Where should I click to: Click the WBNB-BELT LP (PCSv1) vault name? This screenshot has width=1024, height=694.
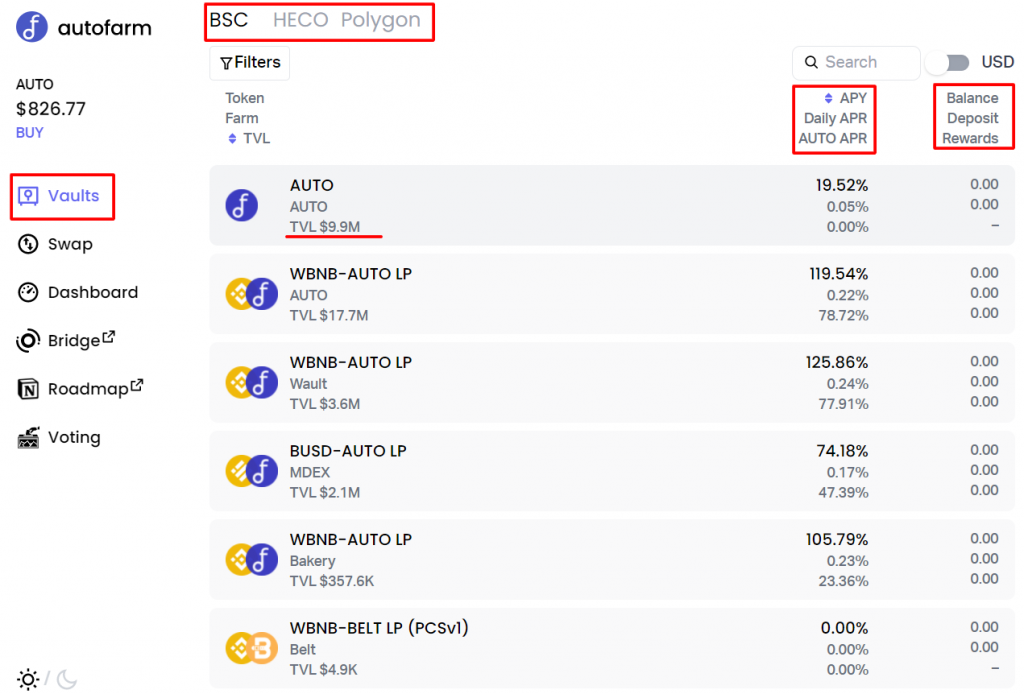[x=379, y=628]
